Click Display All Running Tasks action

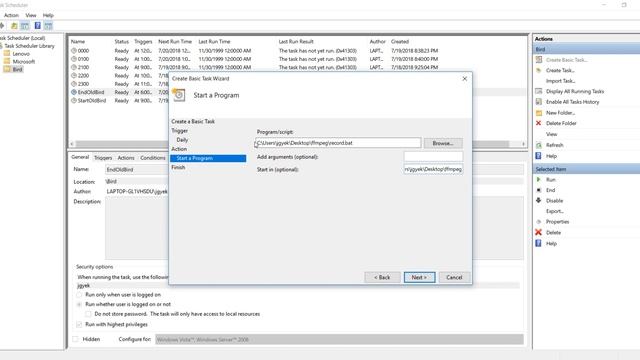(575, 91)
